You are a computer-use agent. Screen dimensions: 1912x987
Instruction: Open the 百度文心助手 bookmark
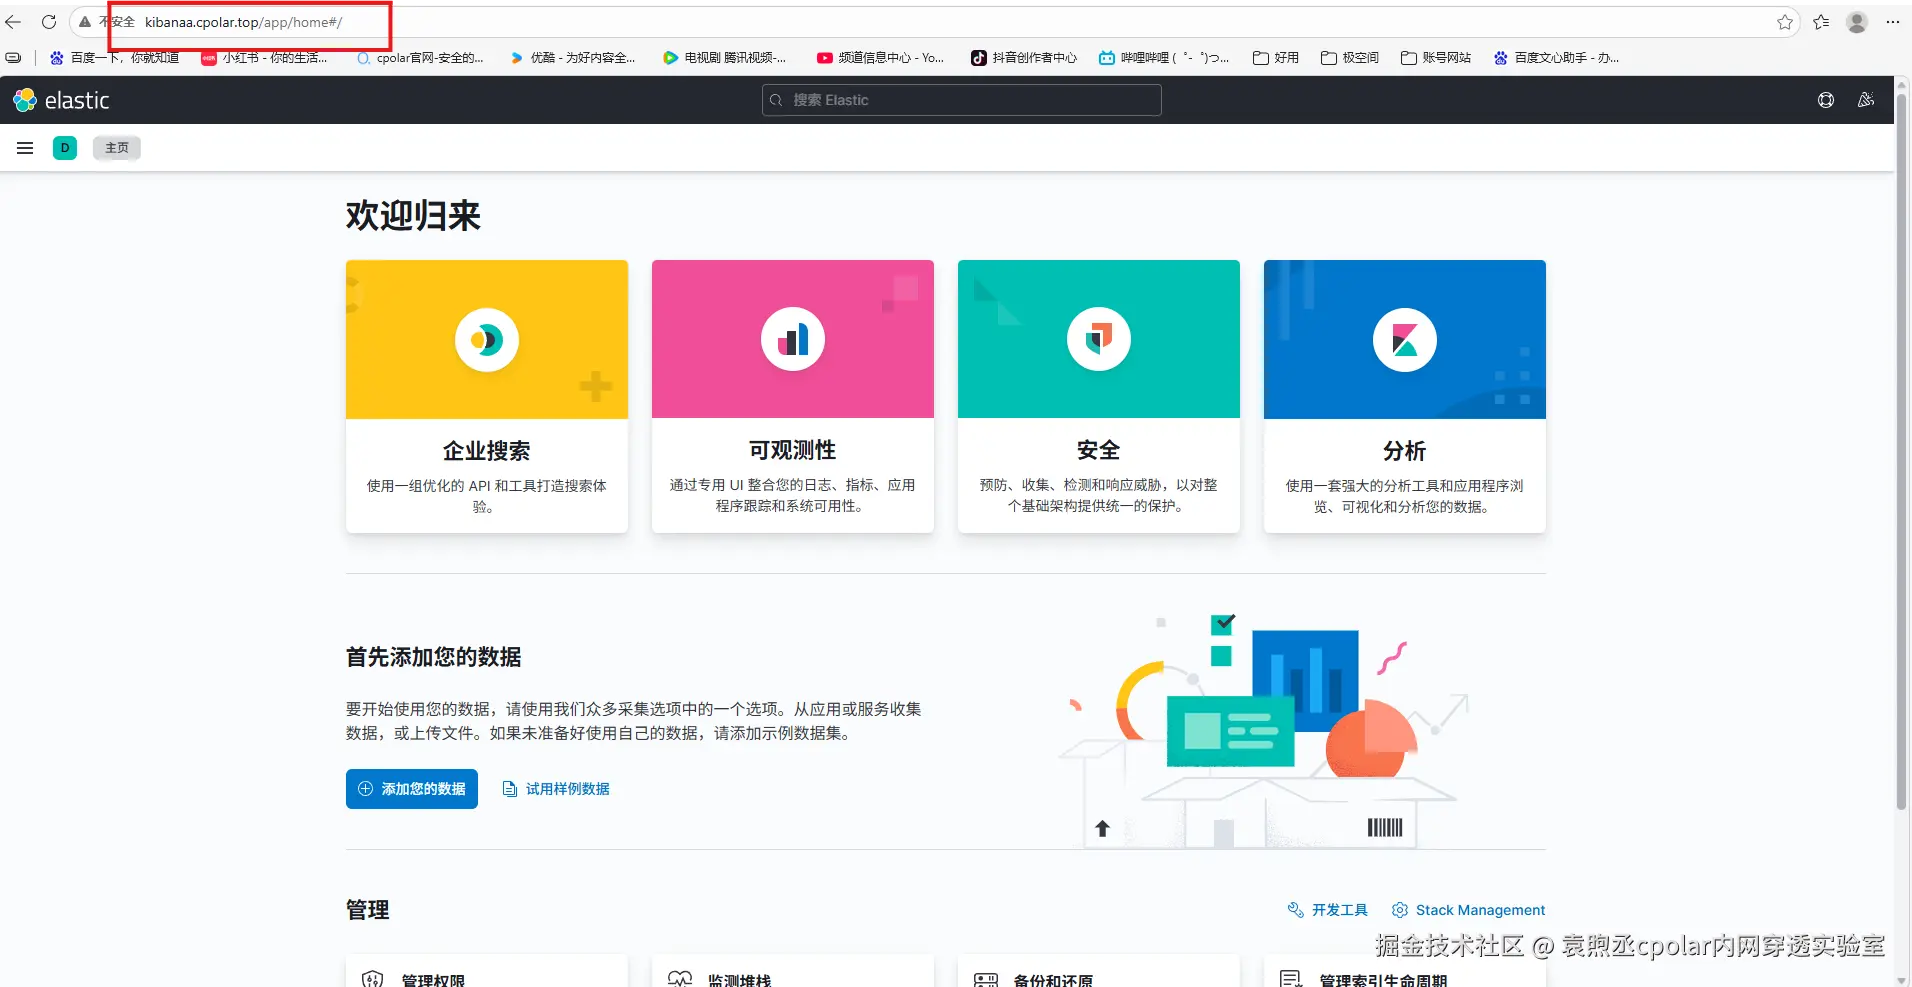pos(1557,58)
